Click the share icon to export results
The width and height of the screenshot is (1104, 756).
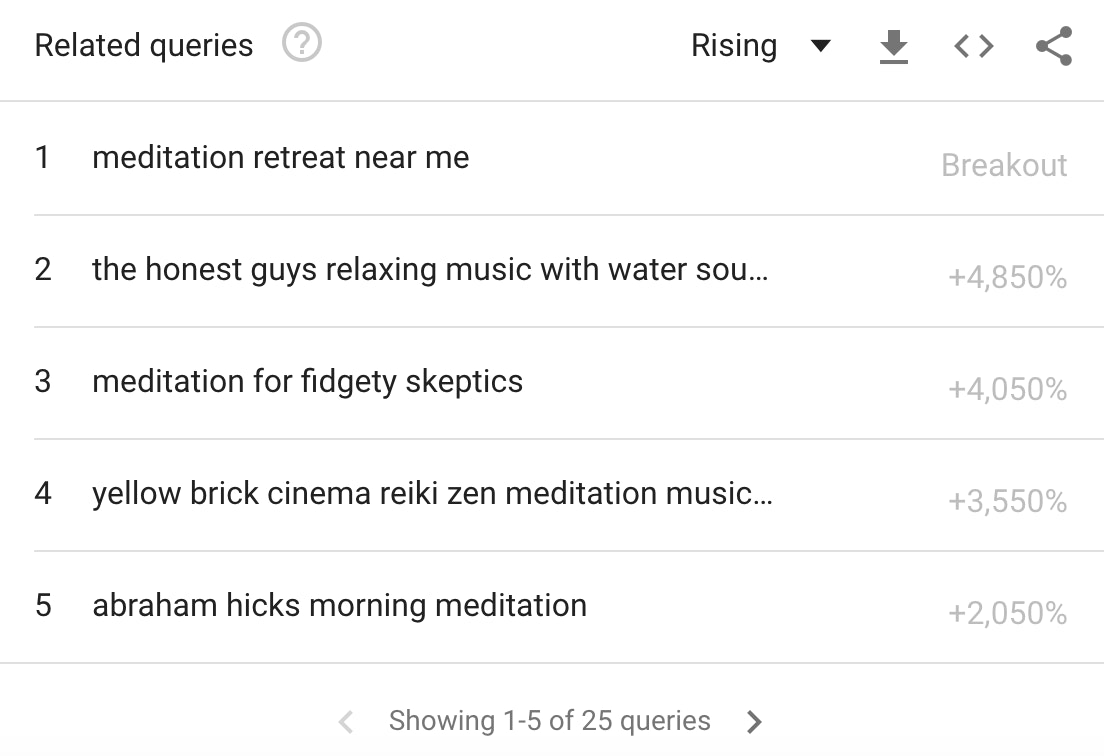pyautogui.click(x=1052, y=46)
